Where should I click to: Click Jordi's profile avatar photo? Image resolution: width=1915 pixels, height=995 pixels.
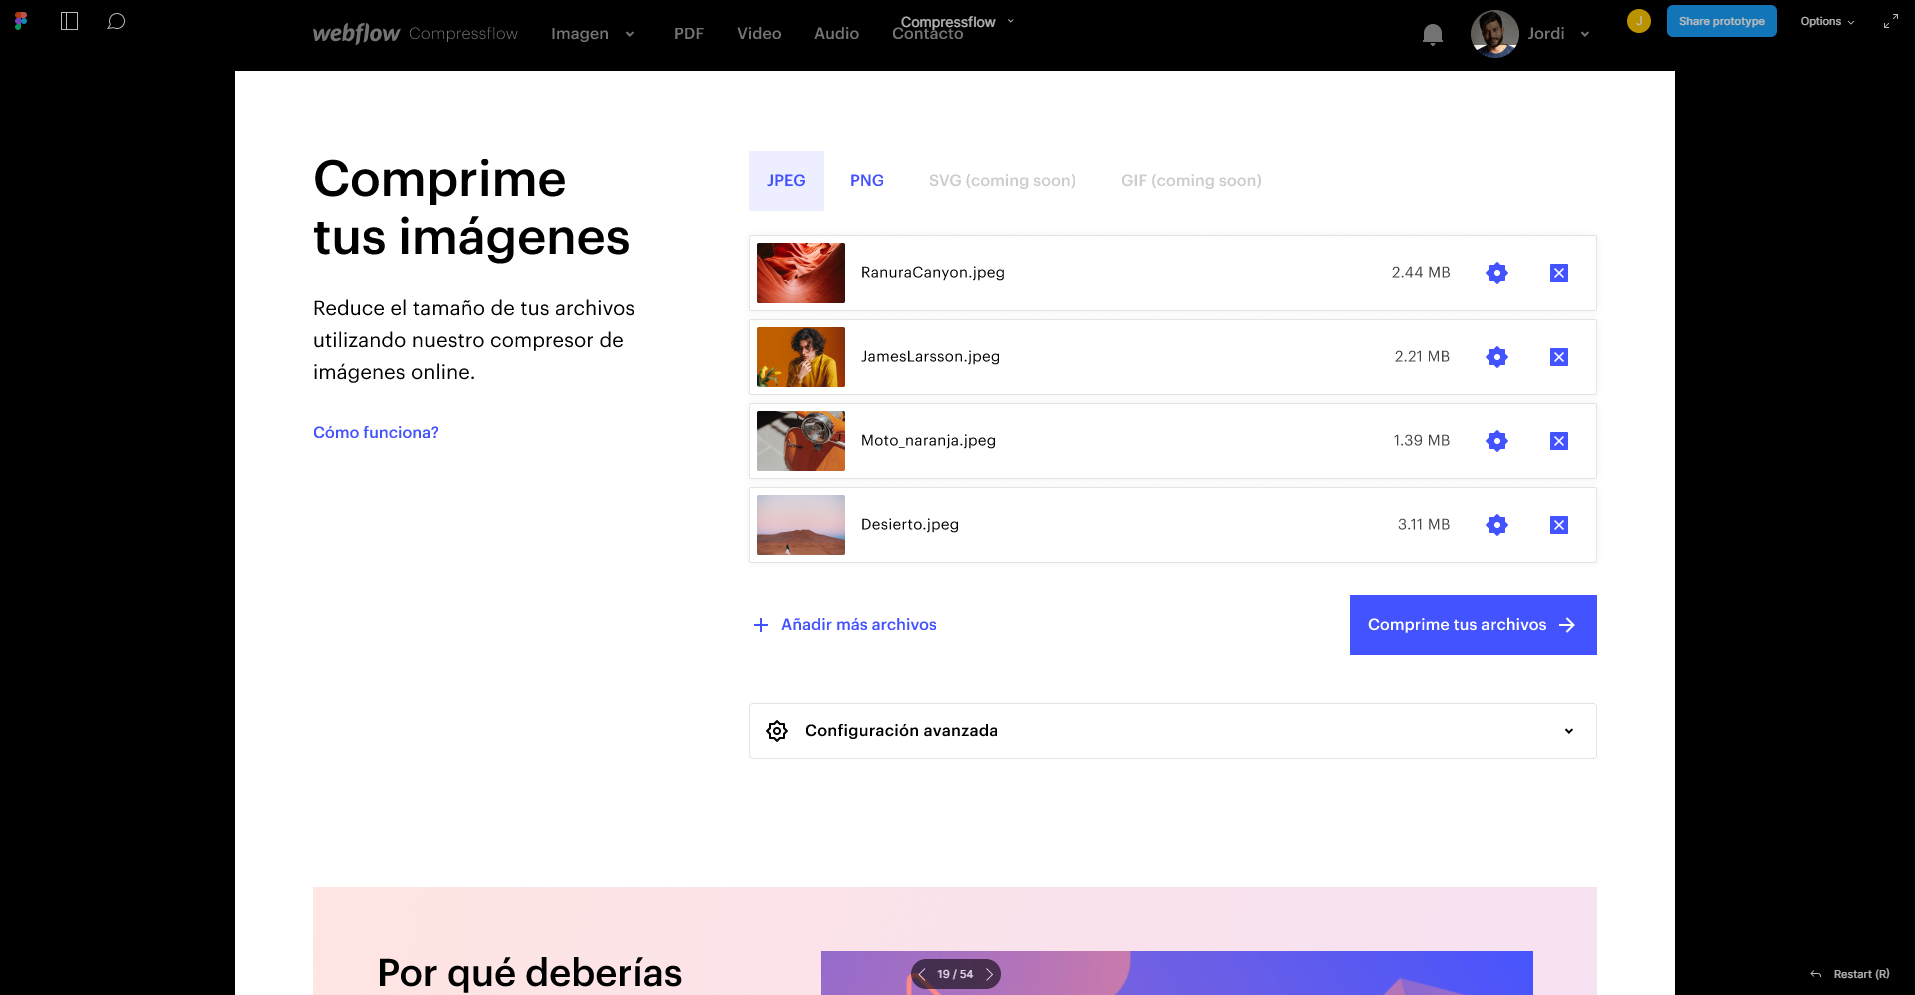[x=1494, y=34]
